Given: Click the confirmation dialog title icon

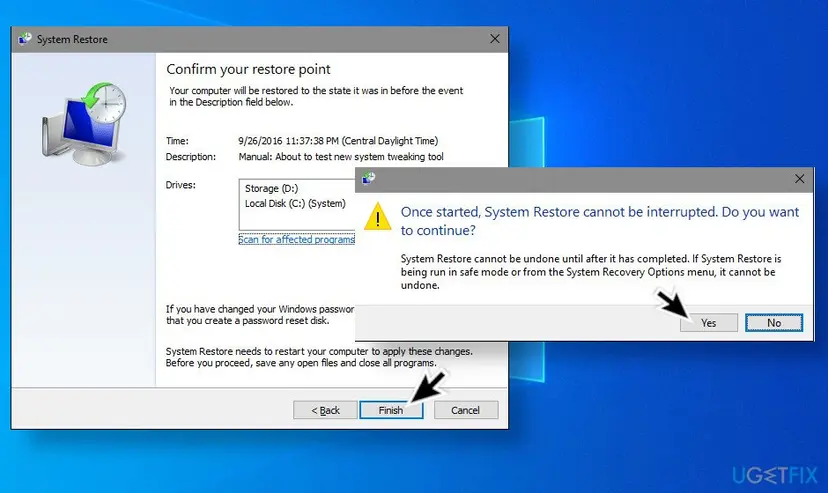Looking at the screenshot, I should [368, 179].
